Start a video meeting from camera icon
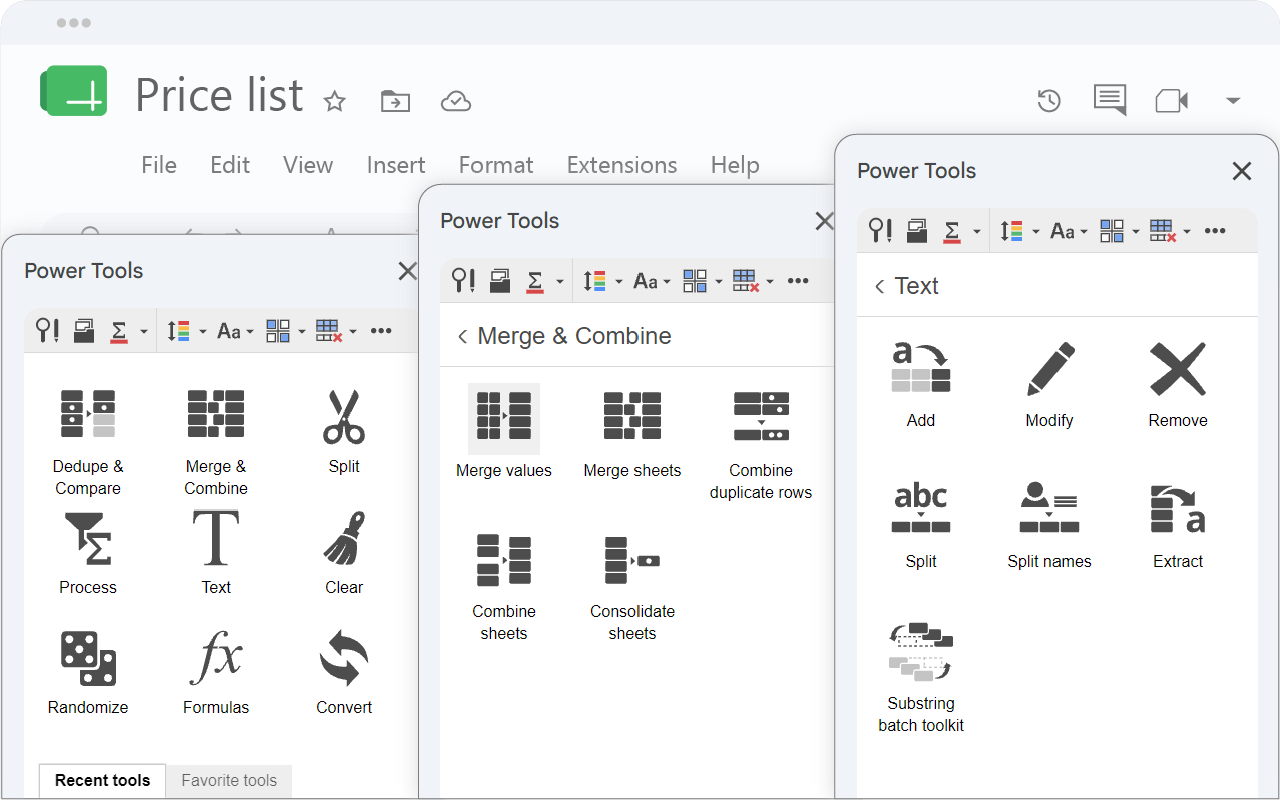This screenshot has width=1280, height=800. 1171,100
